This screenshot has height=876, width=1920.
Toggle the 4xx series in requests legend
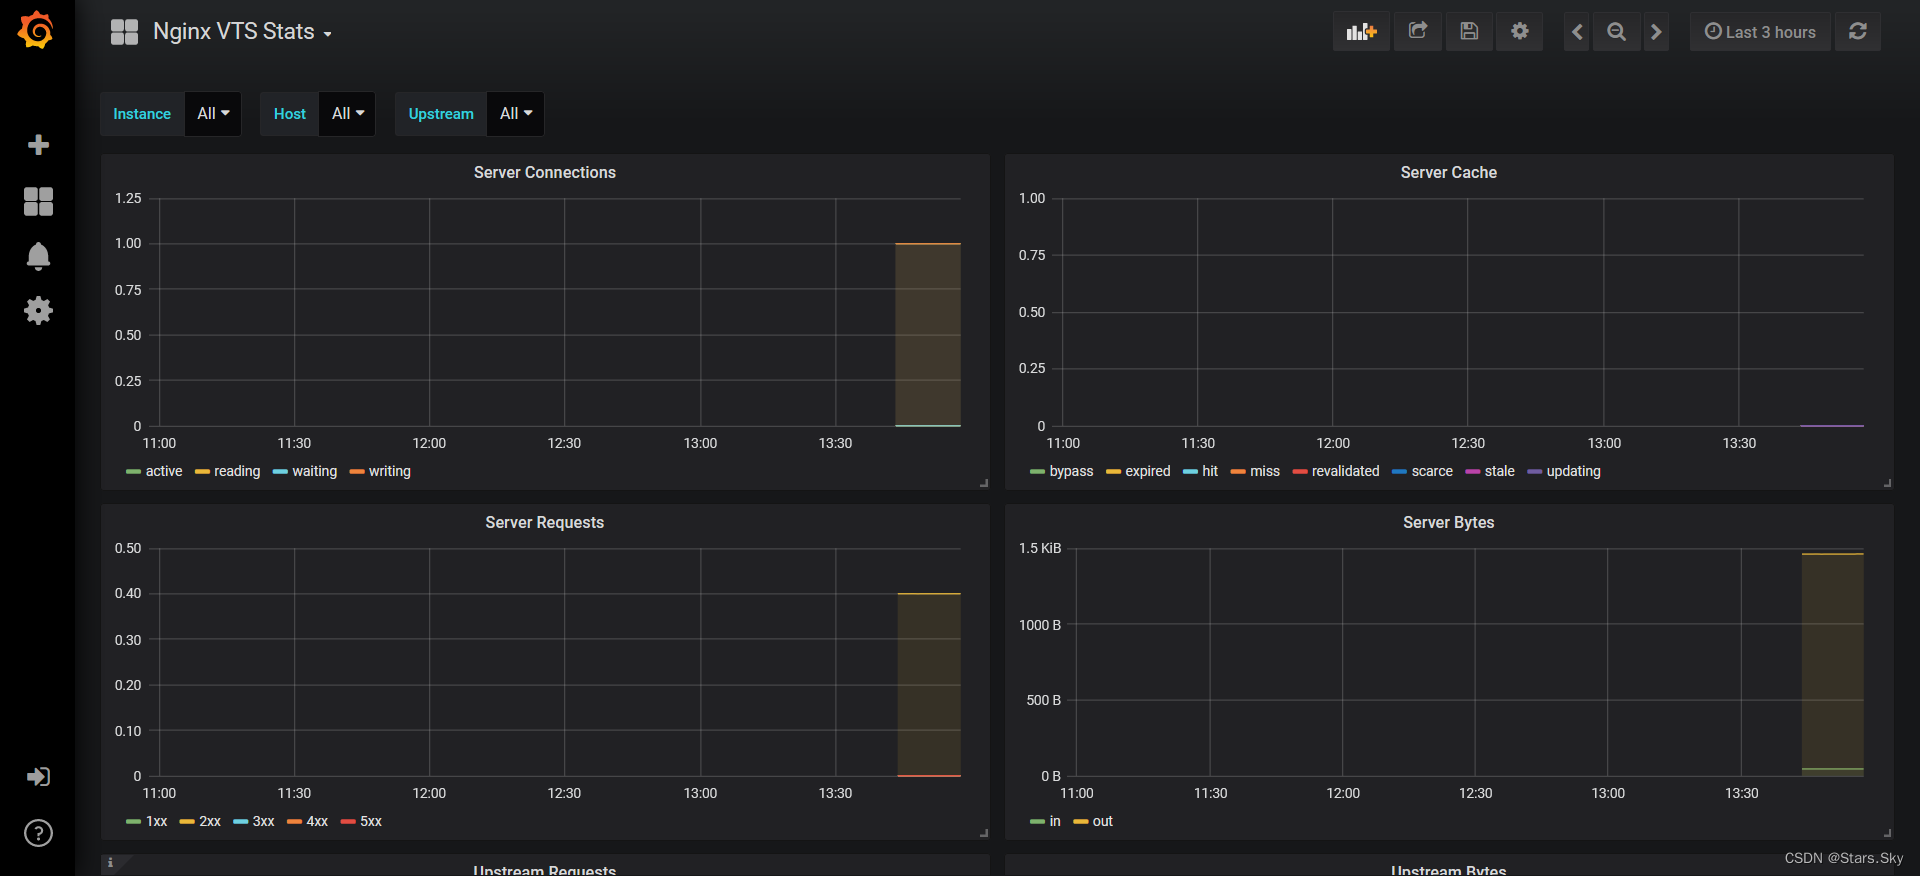tap(317, 821)
